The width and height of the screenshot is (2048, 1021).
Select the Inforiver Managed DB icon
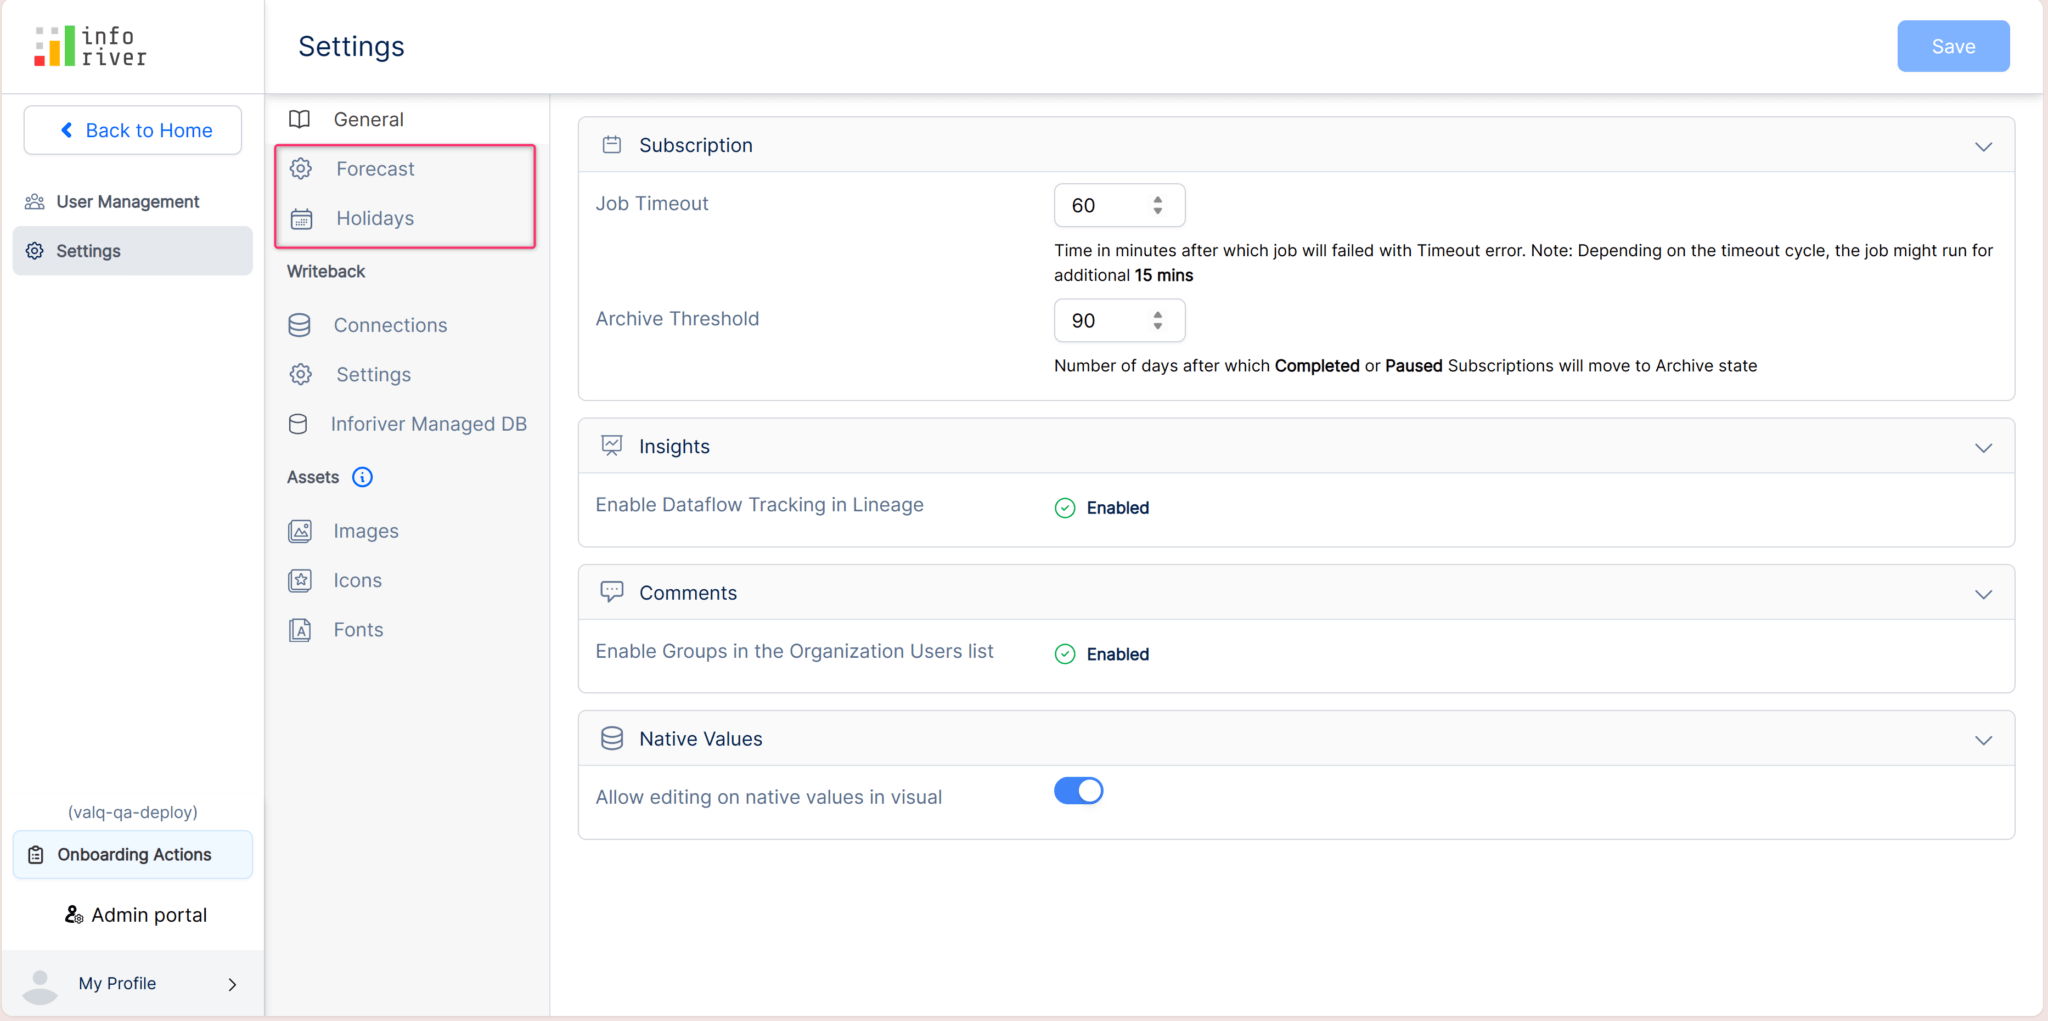(298, 424)
